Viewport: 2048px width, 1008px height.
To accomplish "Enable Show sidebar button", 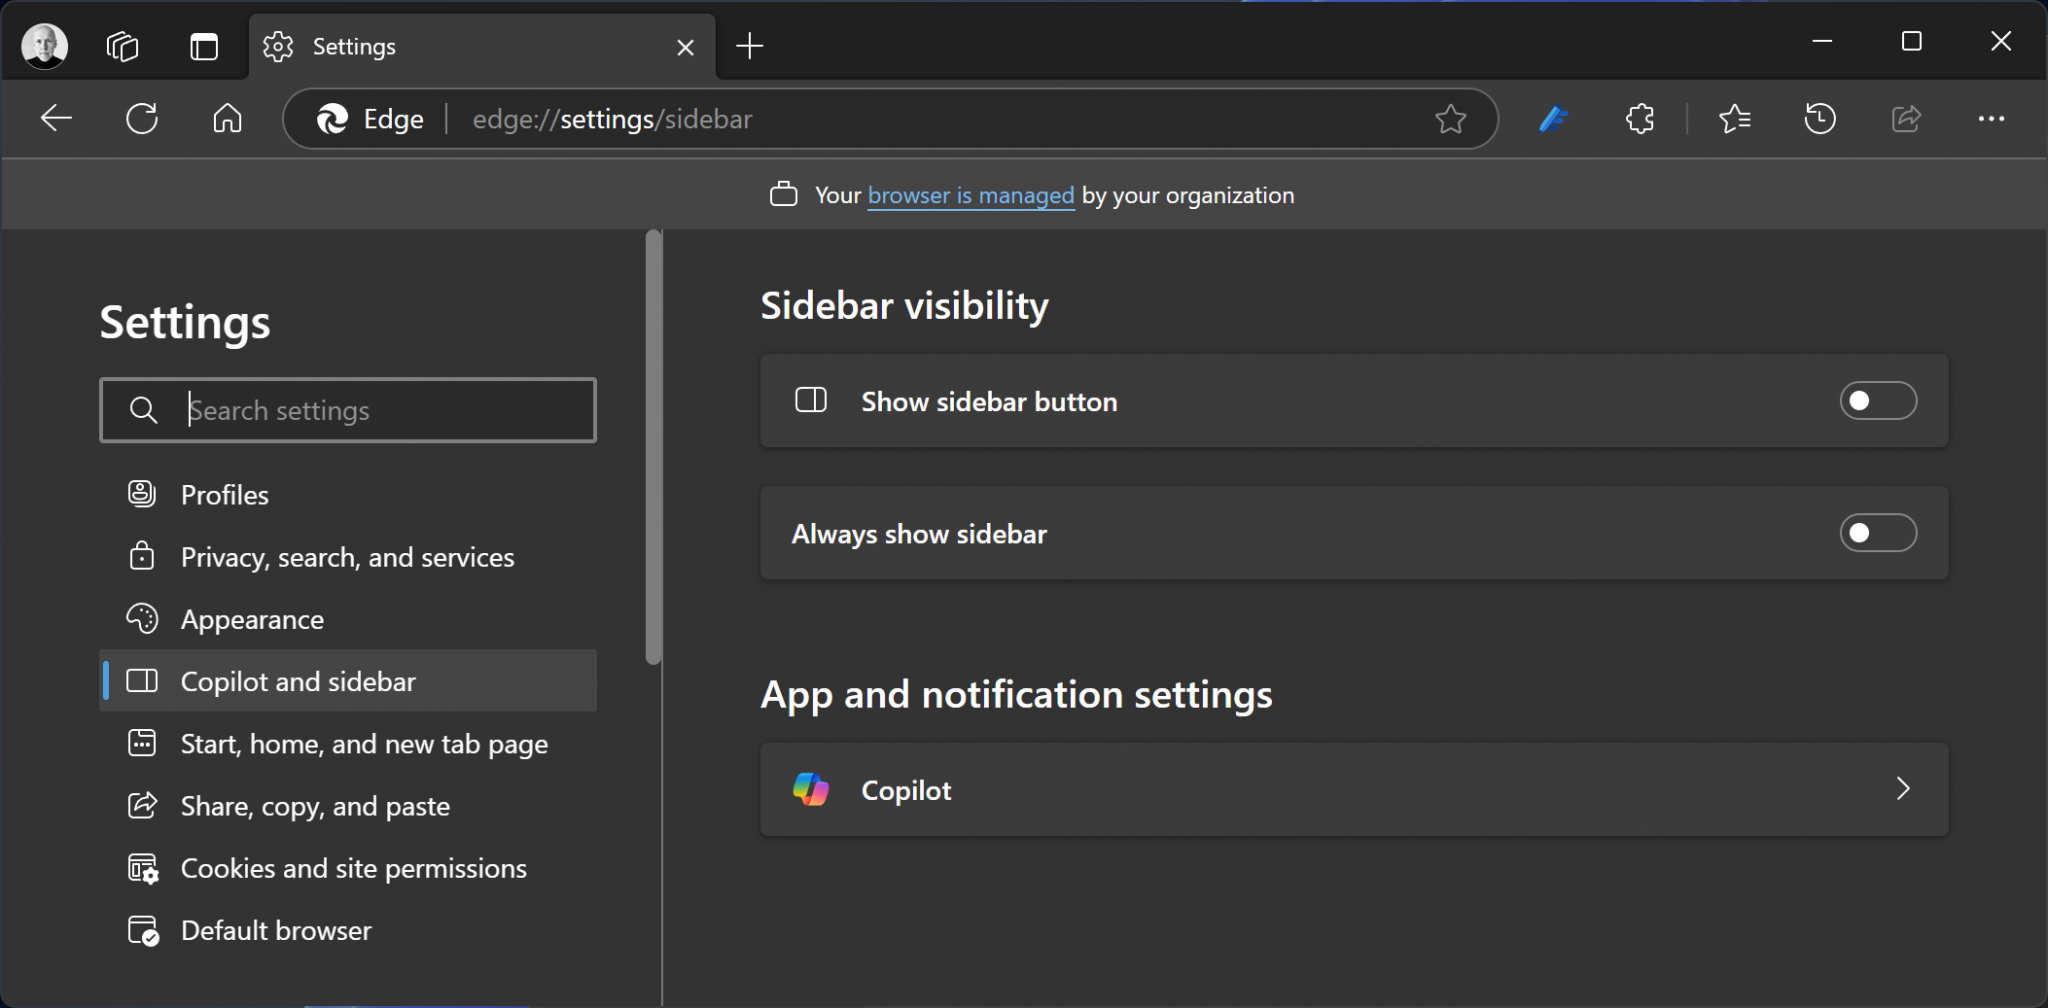I will coord(1877,401).
